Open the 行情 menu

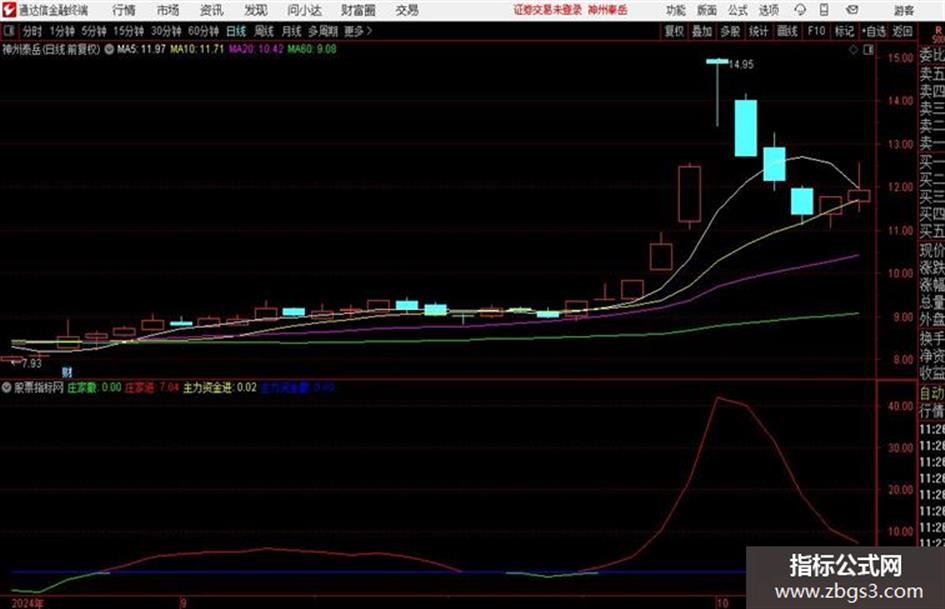[x=124, y=10]
